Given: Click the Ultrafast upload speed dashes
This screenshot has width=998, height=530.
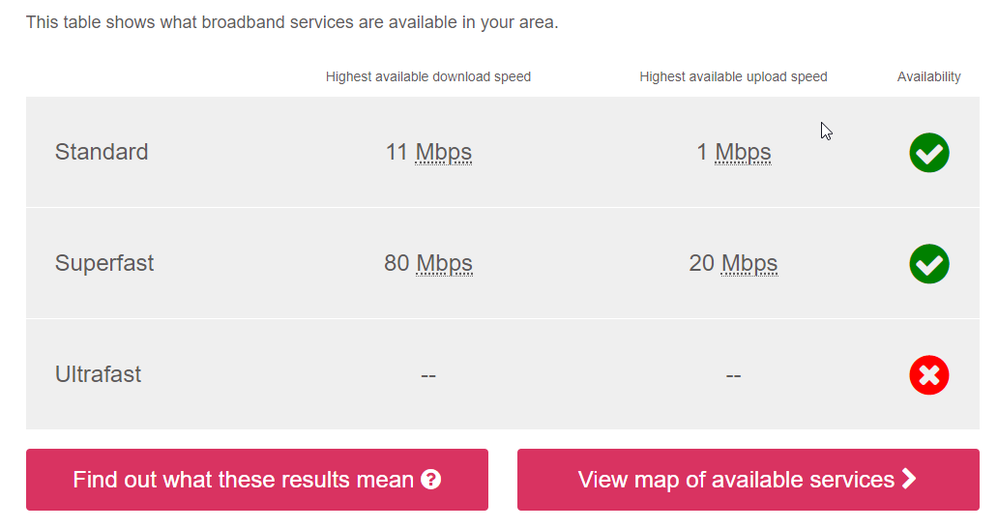Looking at the screenshot, I should tap(733, 376).
